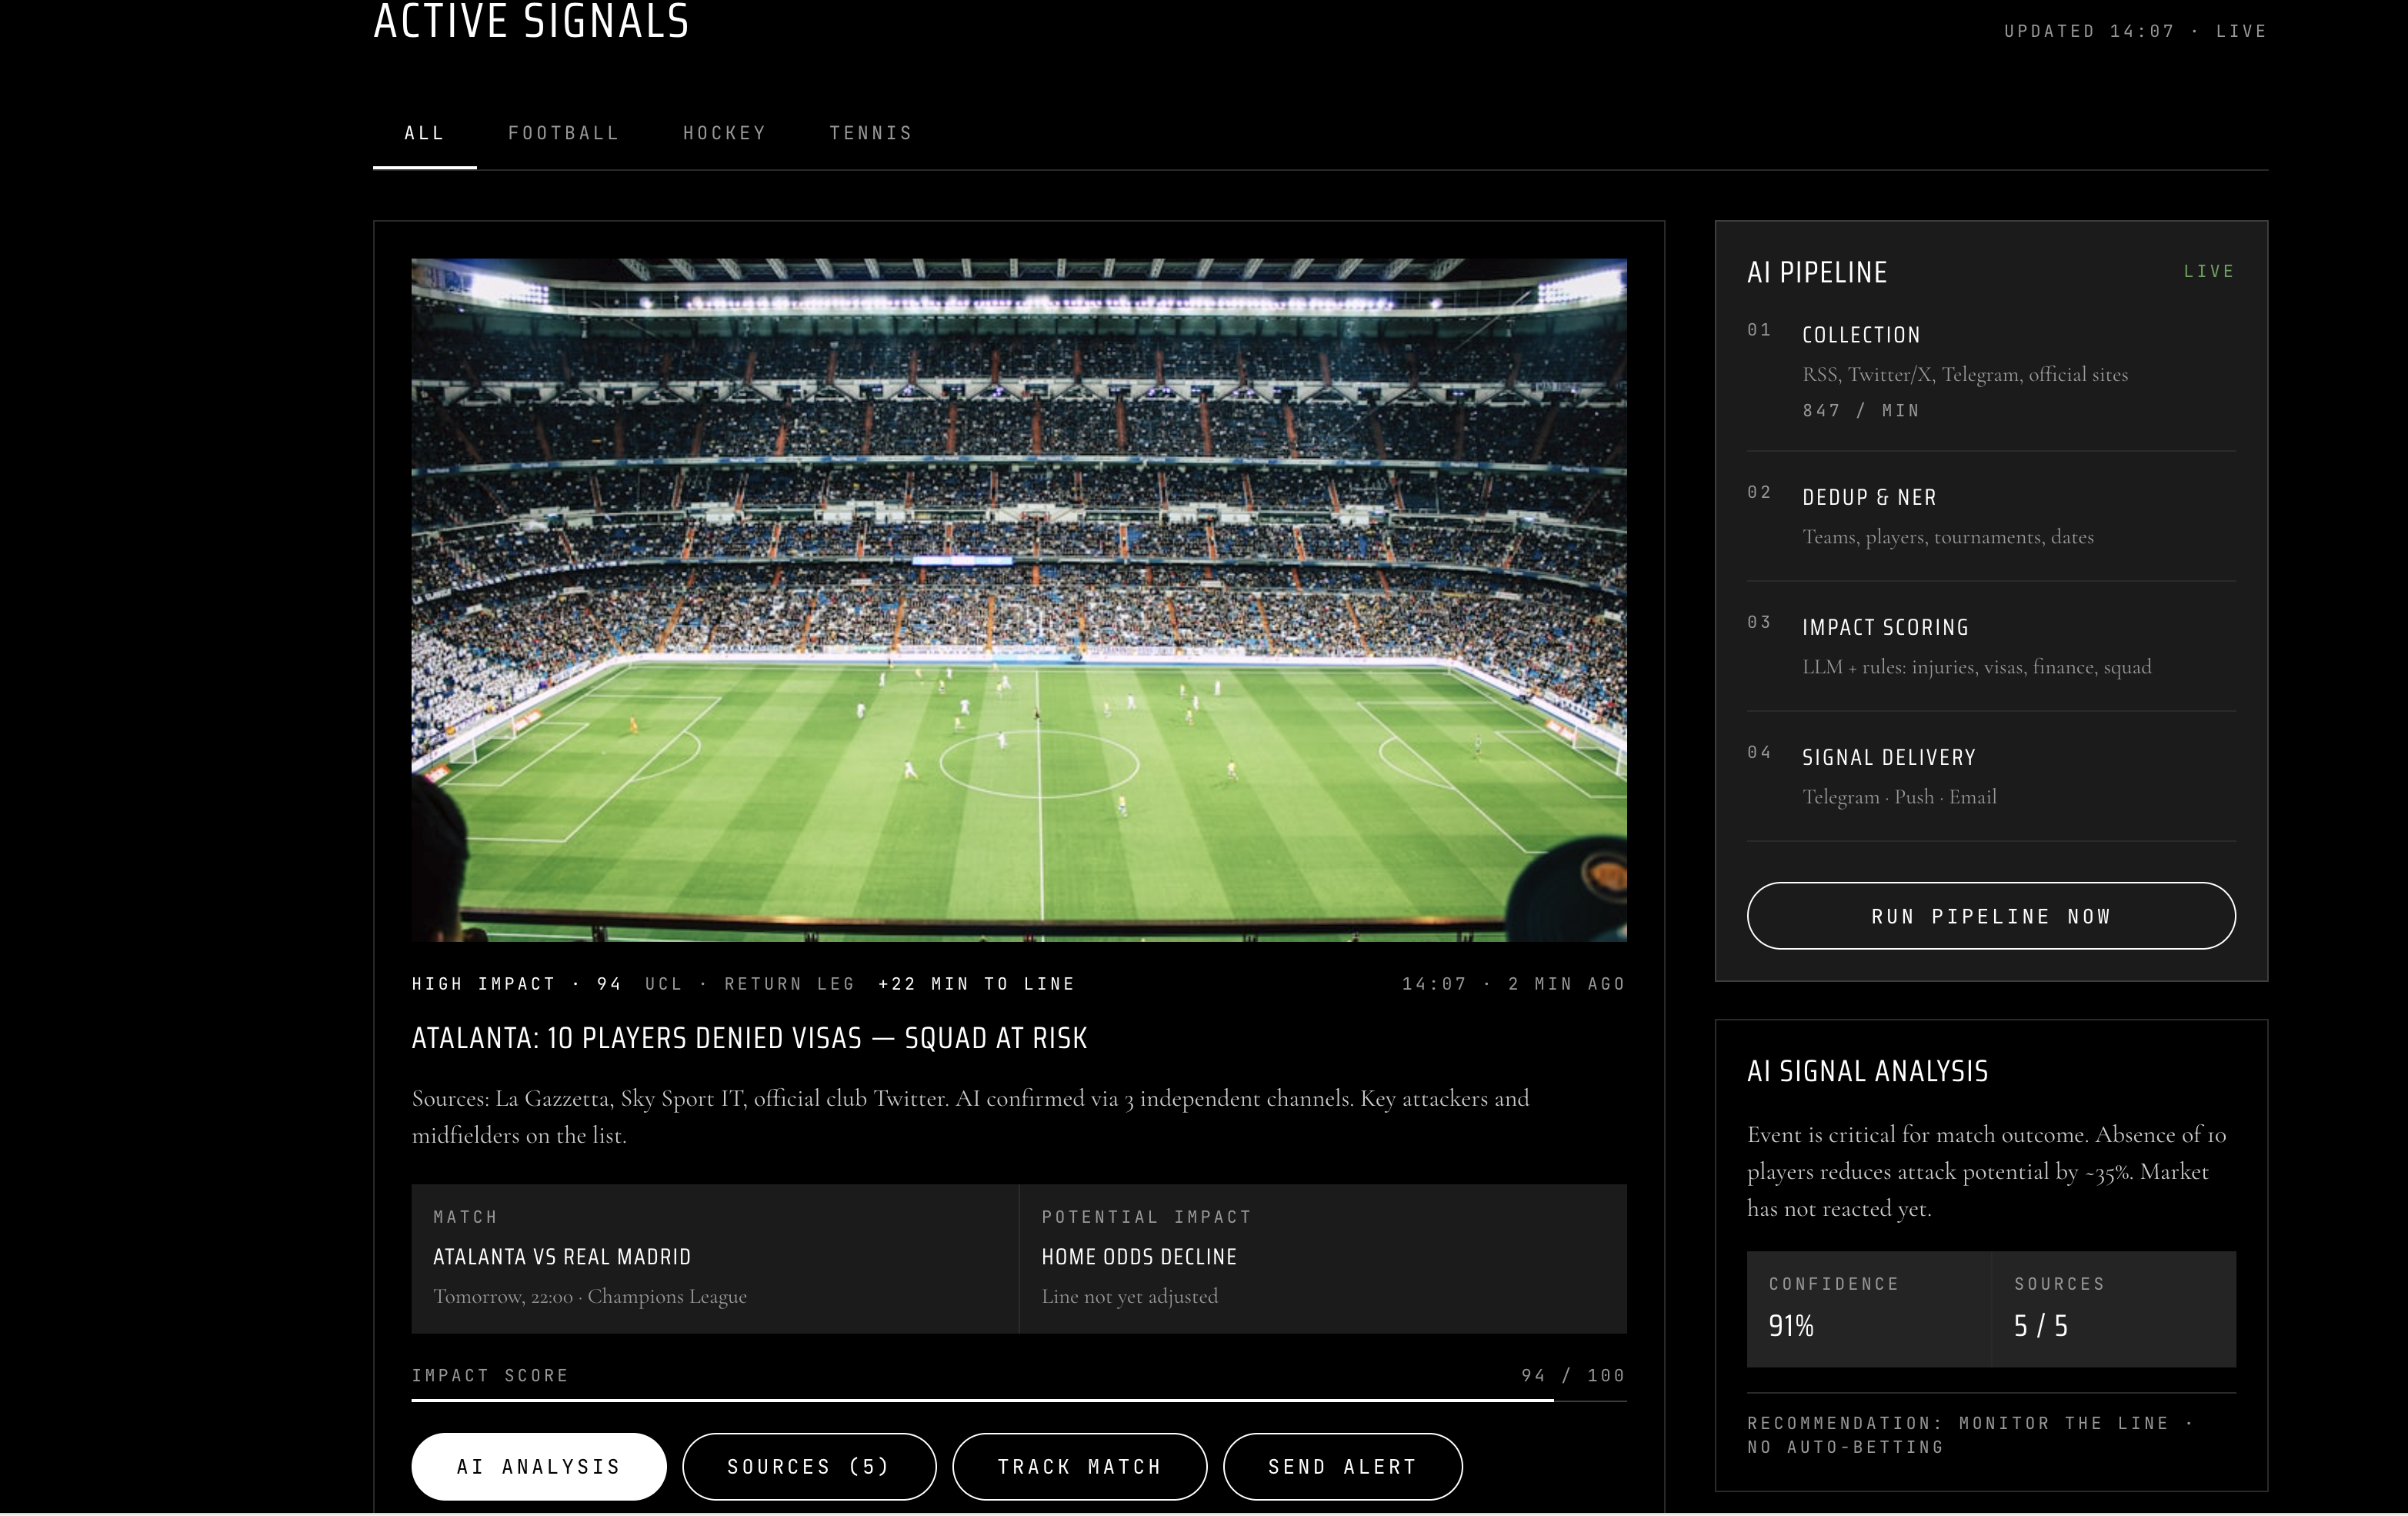2408x1516 pixels.
Task: Click the CONFIDENCE 91% value
Action: pyautogui.click(x=1791, y=1326)
